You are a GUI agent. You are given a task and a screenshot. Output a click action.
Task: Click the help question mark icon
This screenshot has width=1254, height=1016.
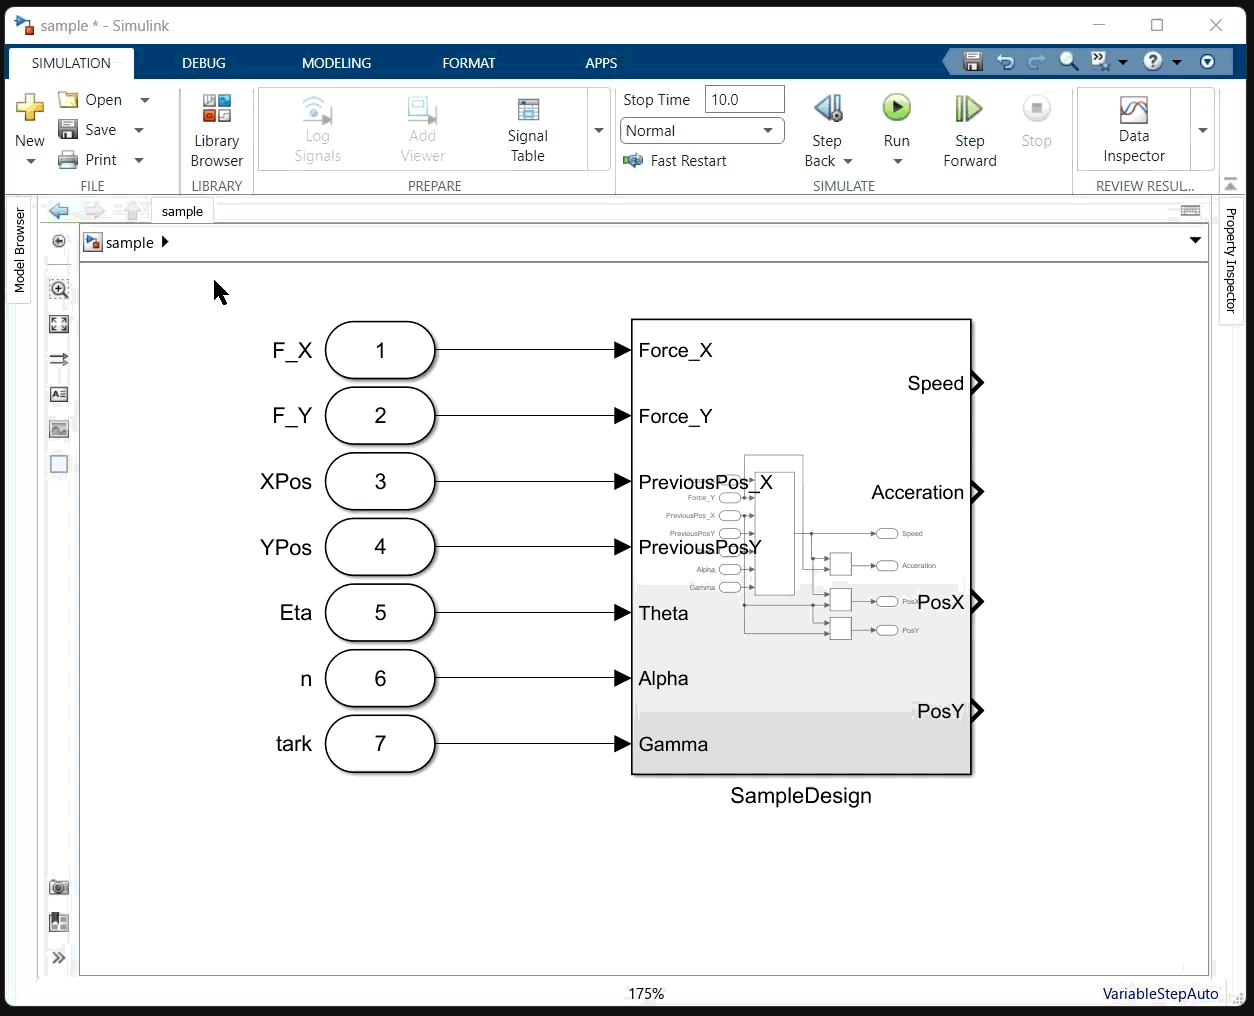coord(1153,62)
